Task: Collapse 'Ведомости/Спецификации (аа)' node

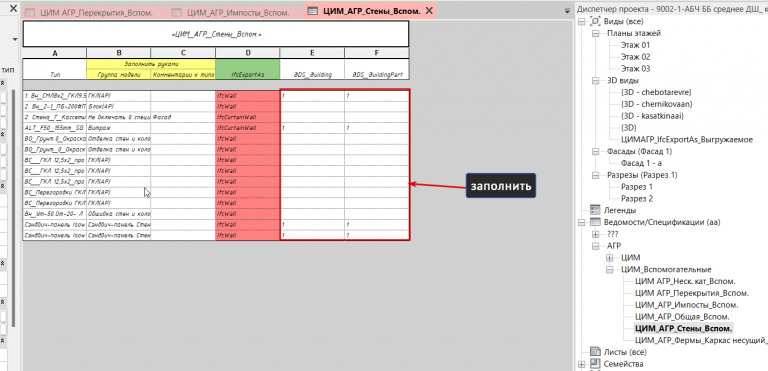Action: tap(582, 222)
